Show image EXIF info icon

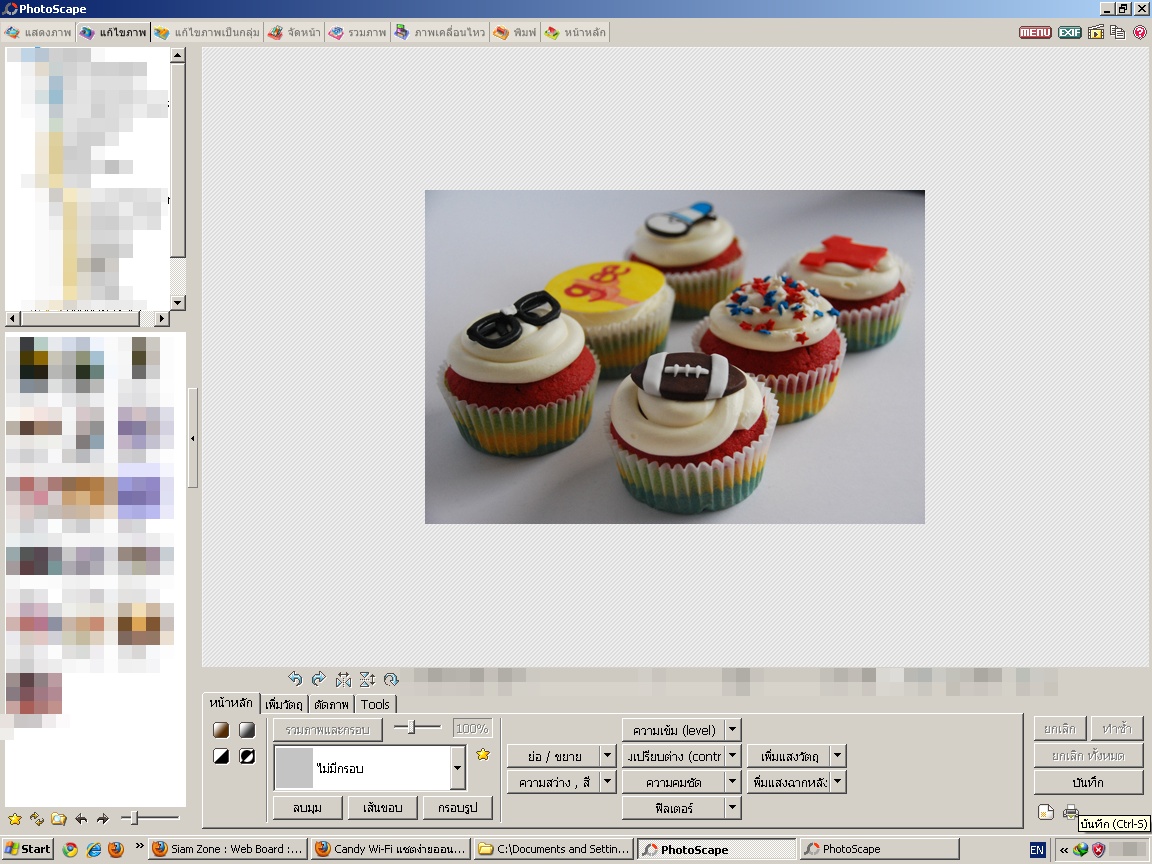(1070, 32)
